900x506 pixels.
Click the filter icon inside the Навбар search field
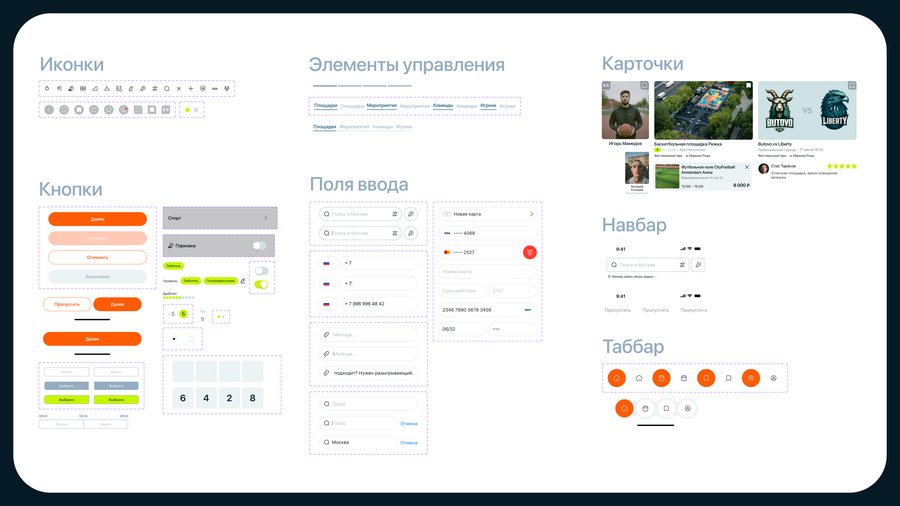coord(682,264)
